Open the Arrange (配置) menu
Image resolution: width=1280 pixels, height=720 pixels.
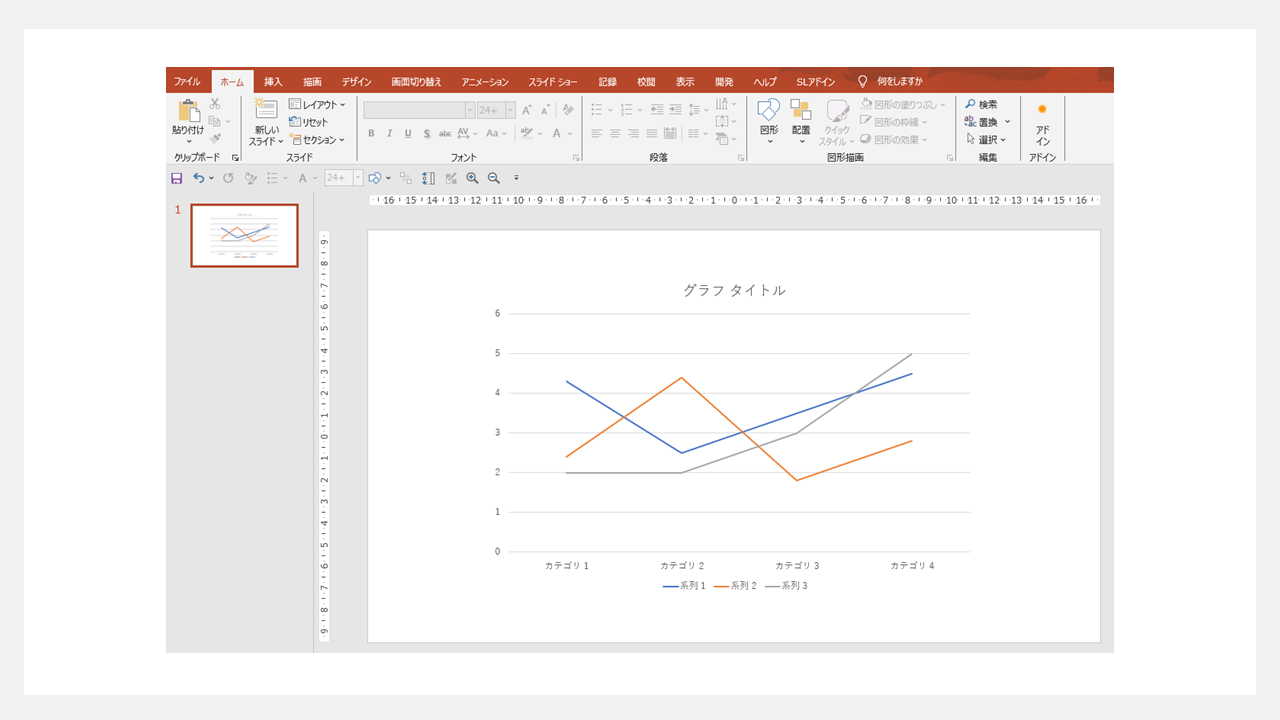(801, 122)
